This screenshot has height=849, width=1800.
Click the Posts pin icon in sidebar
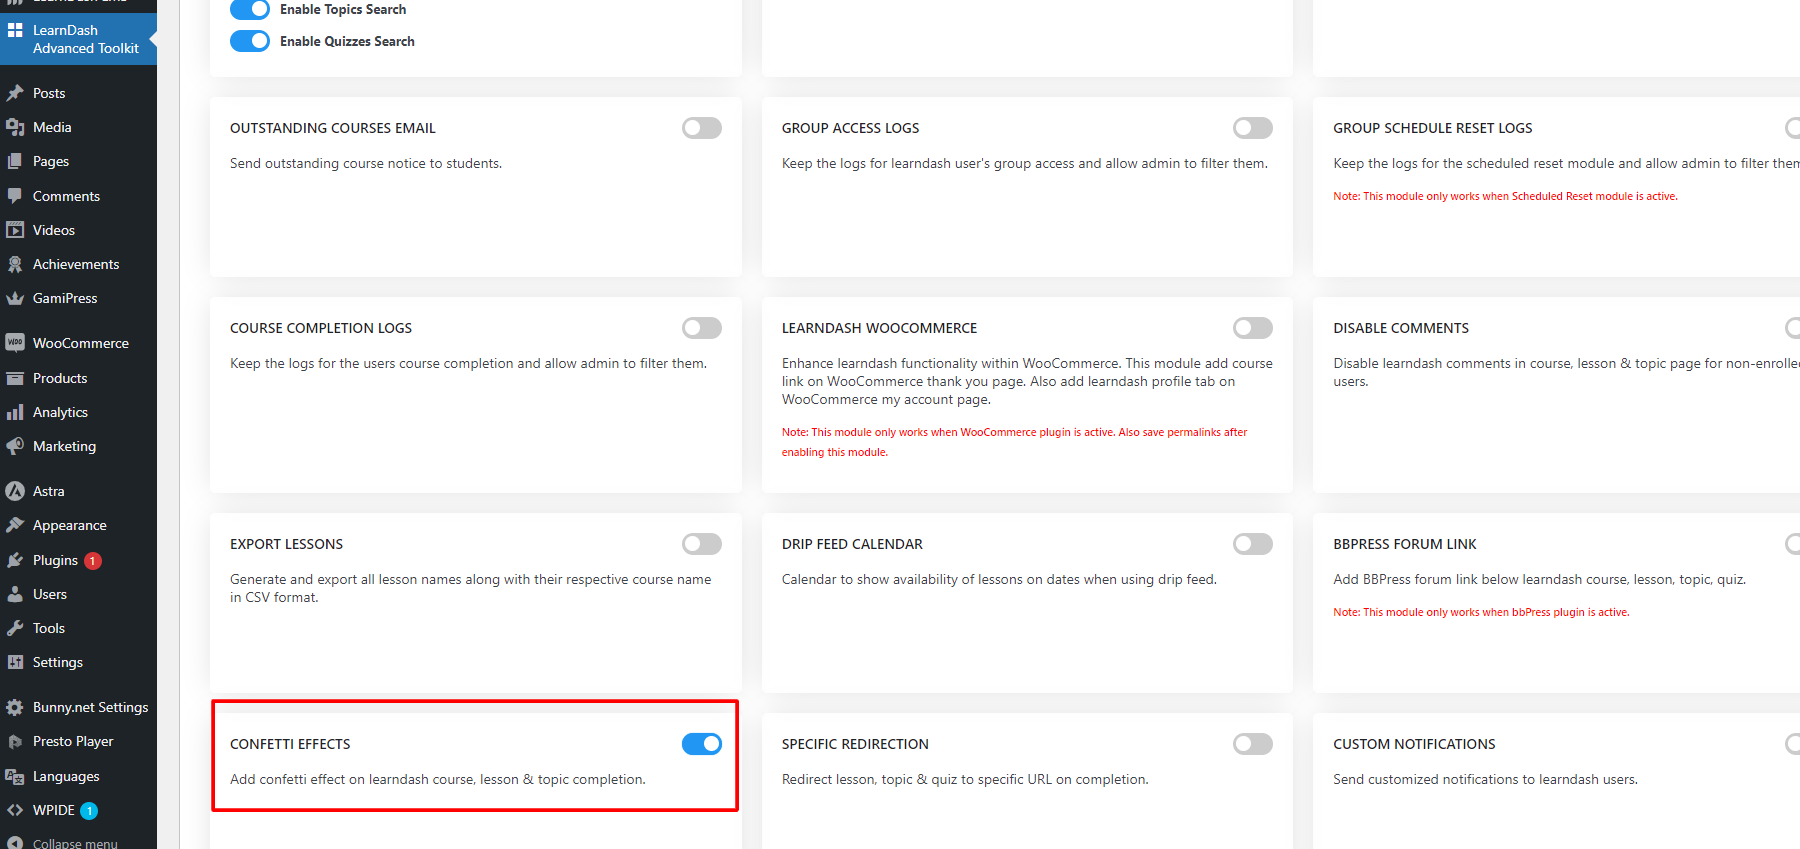pos(15,93)
